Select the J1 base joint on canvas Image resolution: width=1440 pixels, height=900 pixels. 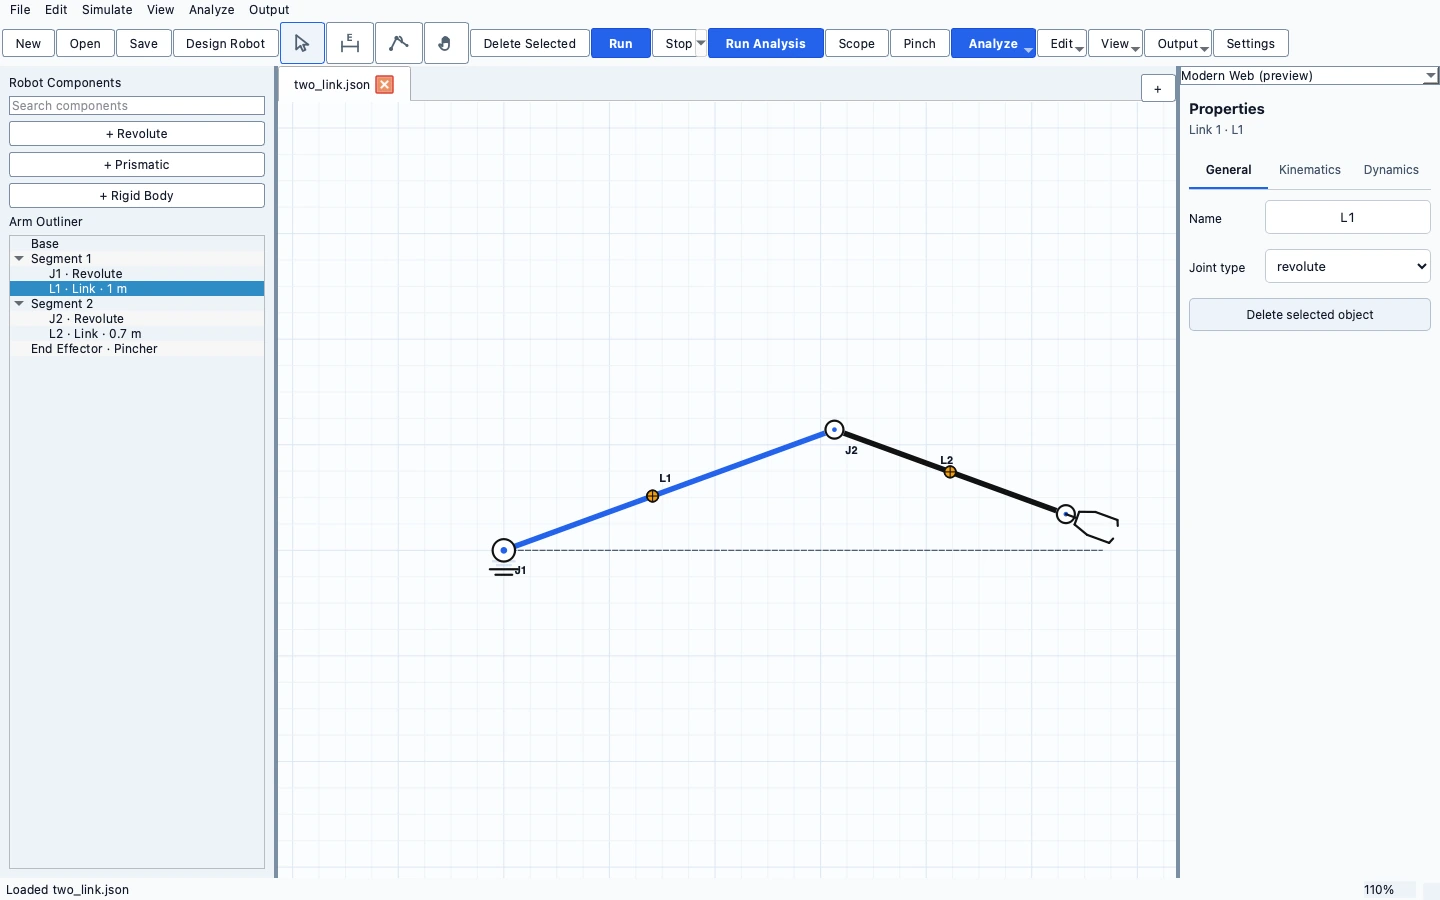coord(504,550)
